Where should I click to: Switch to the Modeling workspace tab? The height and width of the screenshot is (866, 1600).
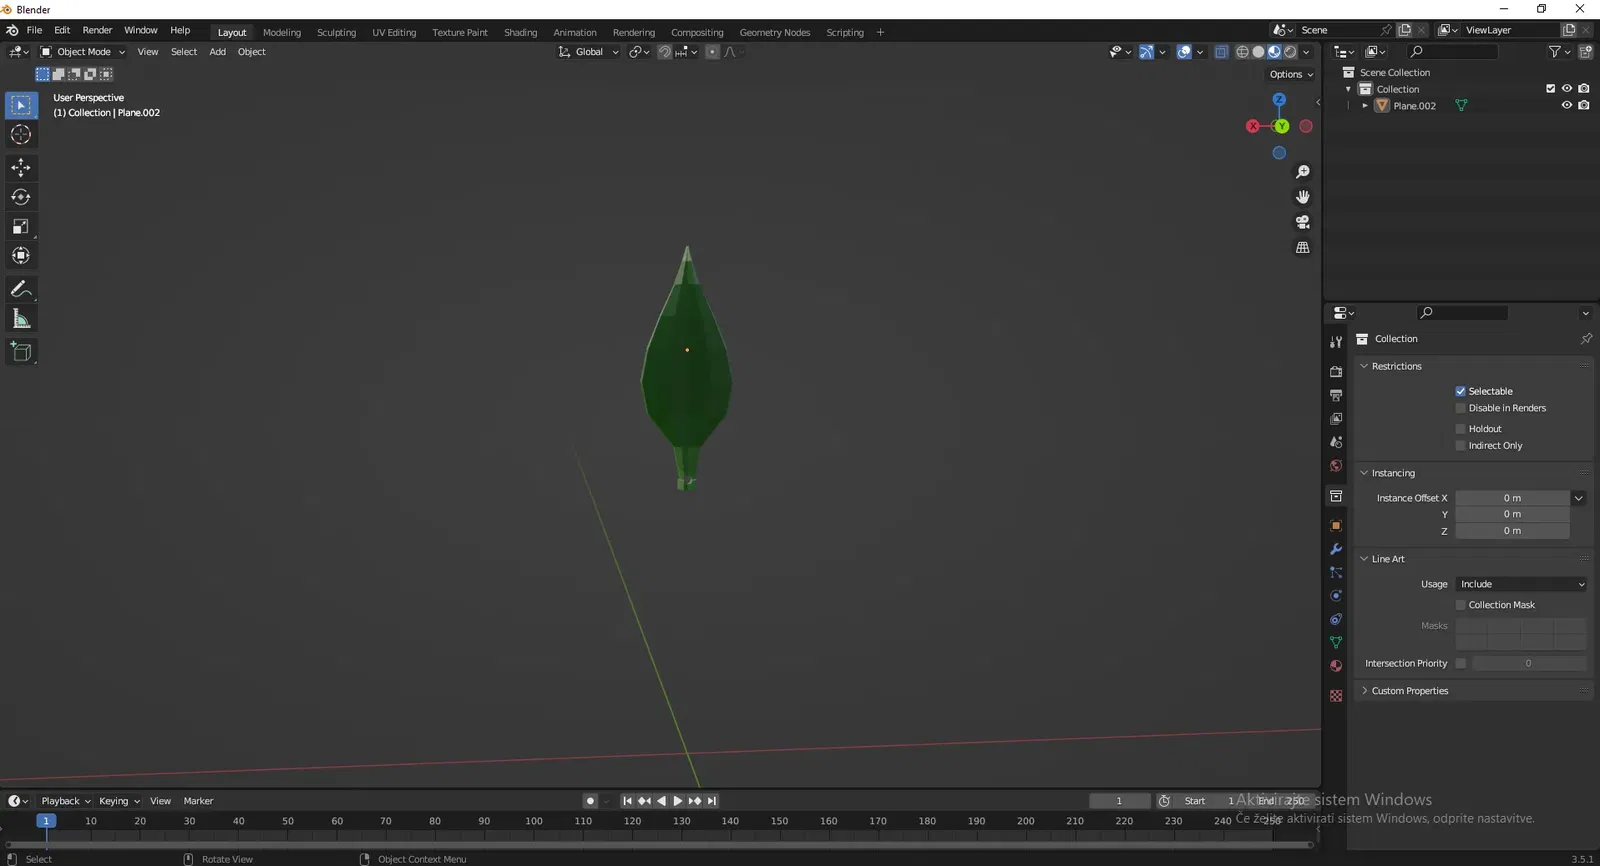click(x=282, y=32)
